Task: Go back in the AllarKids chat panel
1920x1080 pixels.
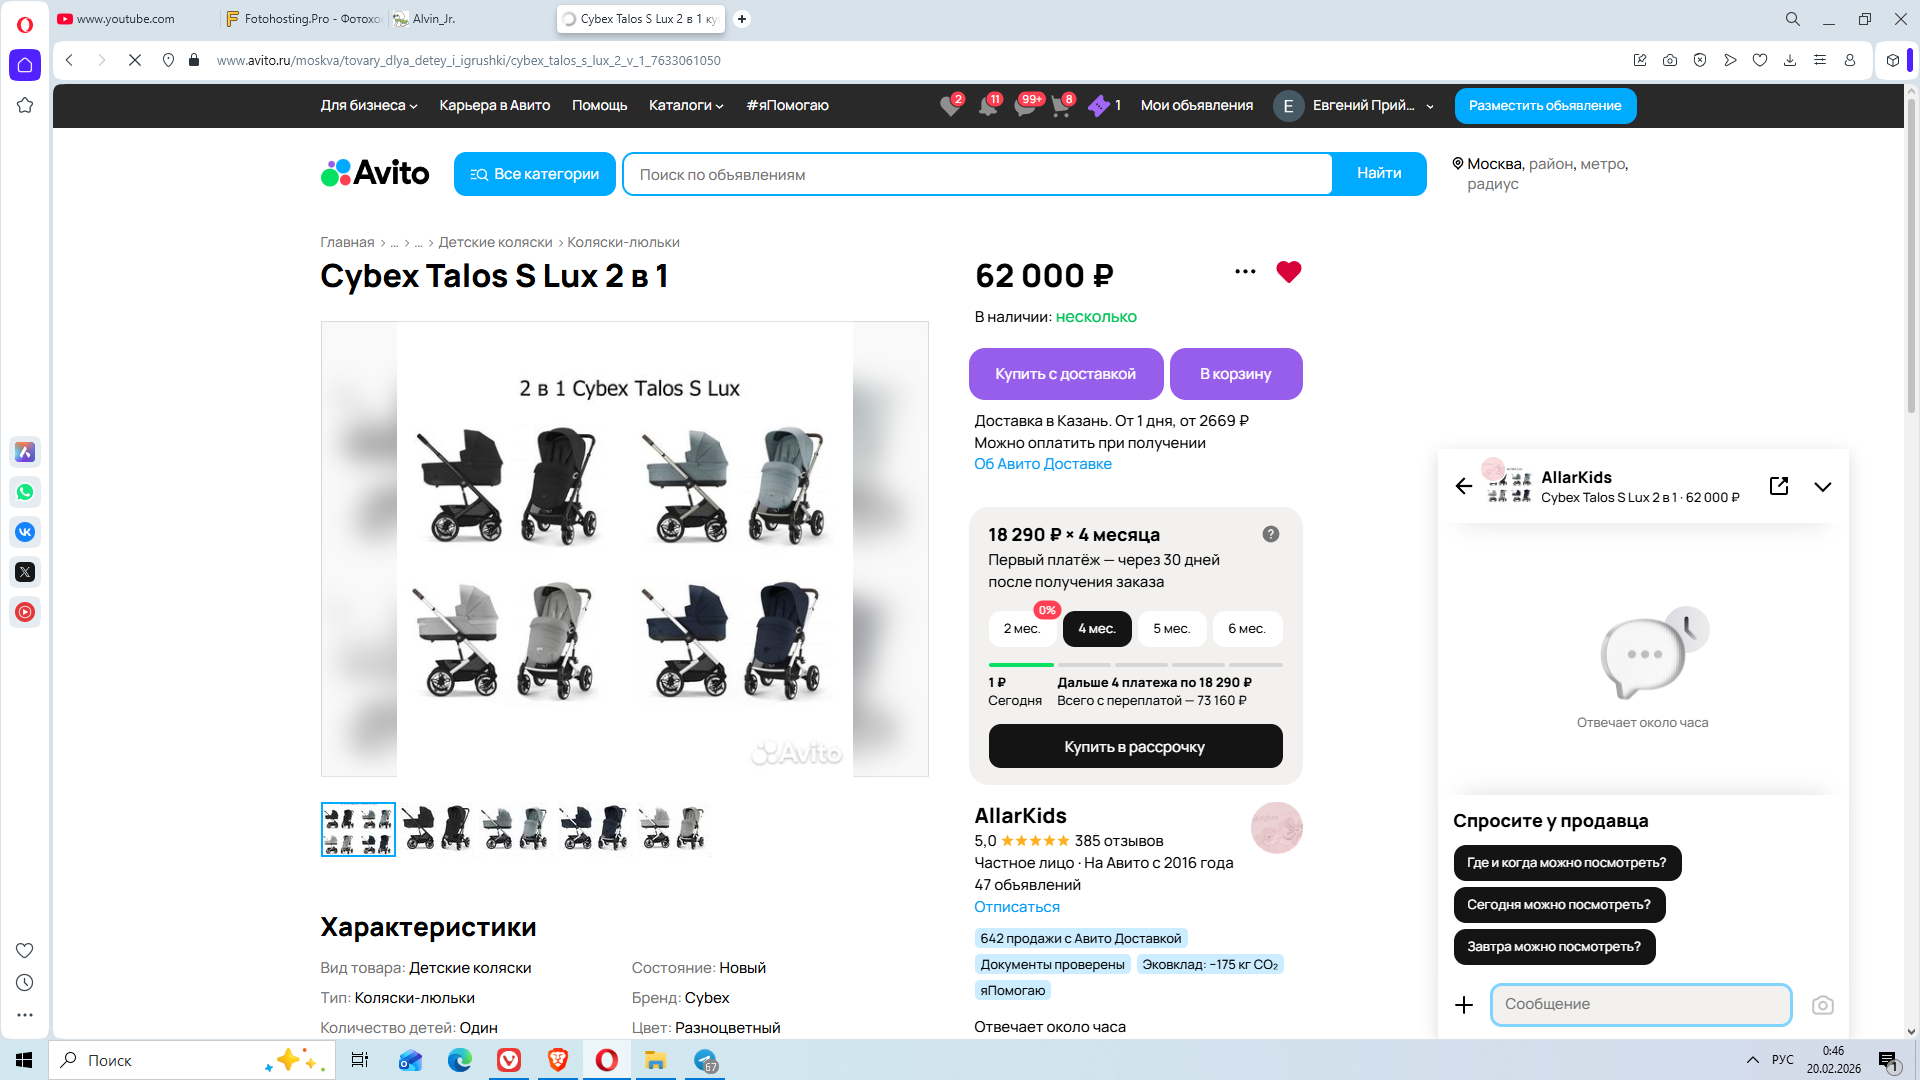Action: click(x=1464, y=486)
